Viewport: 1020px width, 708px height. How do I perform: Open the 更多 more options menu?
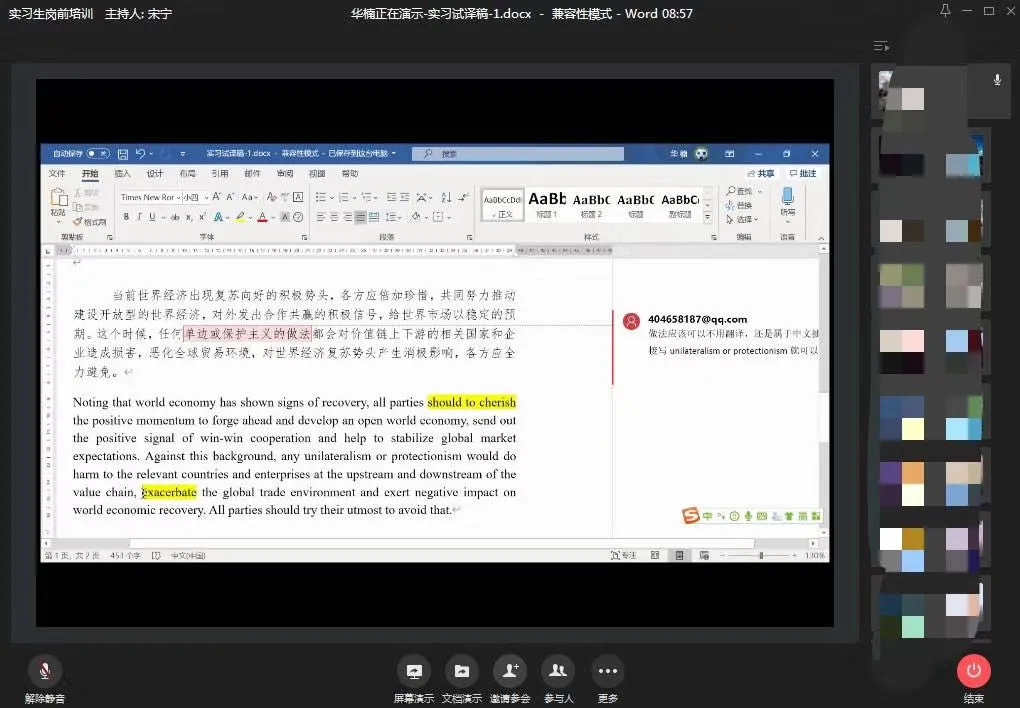(607, 671)
